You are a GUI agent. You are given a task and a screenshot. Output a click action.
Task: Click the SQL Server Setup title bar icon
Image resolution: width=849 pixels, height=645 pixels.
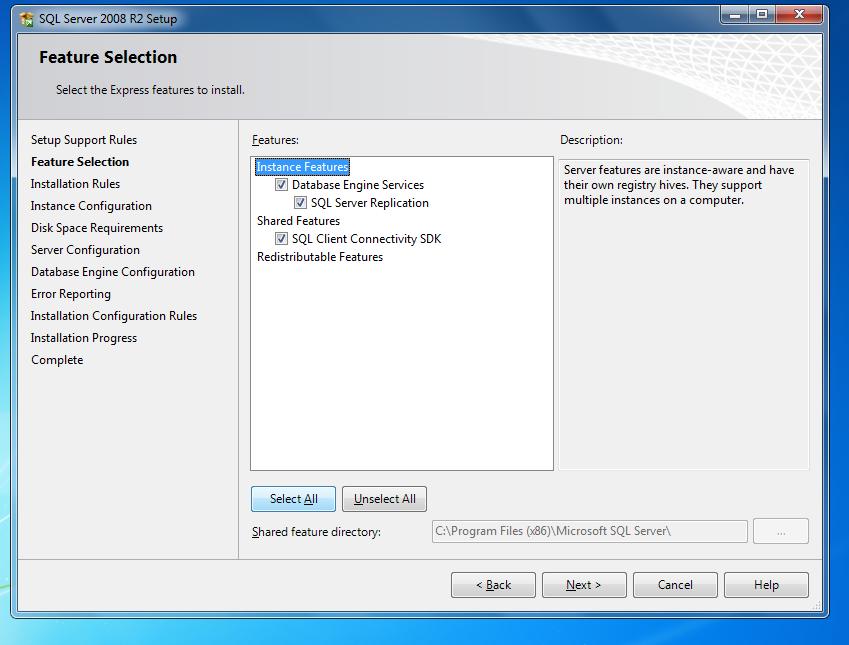pyautogui.click(x=27, y=19)
